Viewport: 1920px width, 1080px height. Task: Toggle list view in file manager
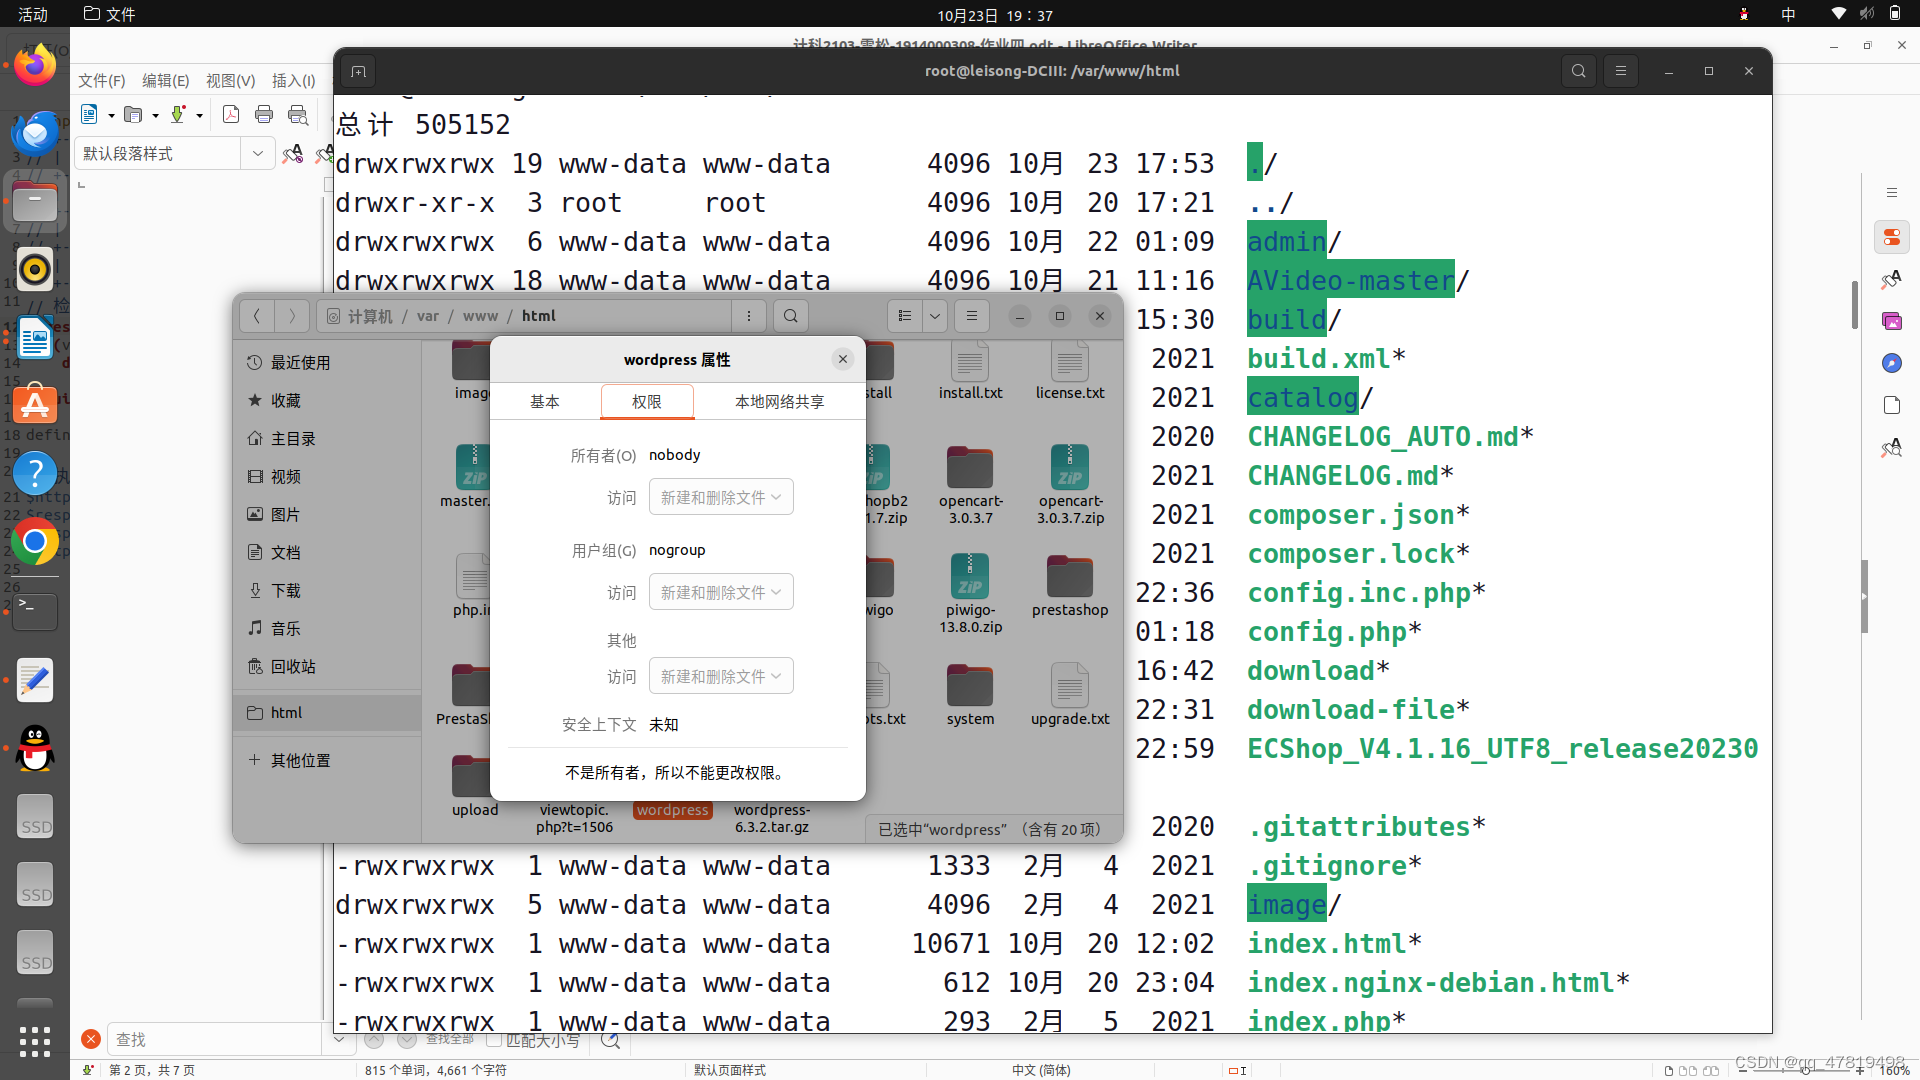point(905,316)
